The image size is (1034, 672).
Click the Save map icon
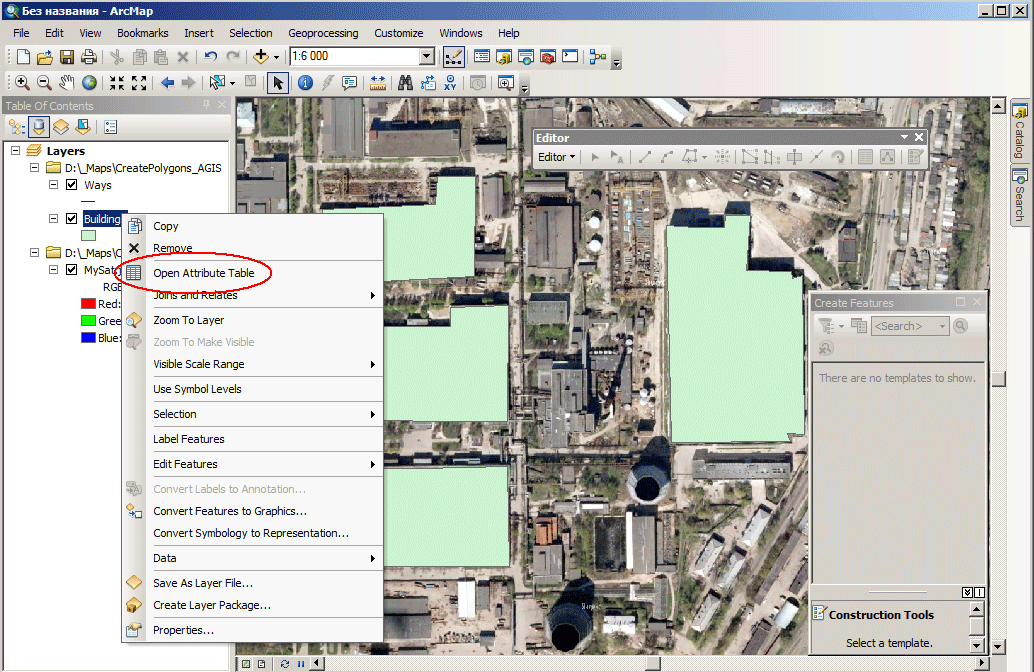click(67, 57)
